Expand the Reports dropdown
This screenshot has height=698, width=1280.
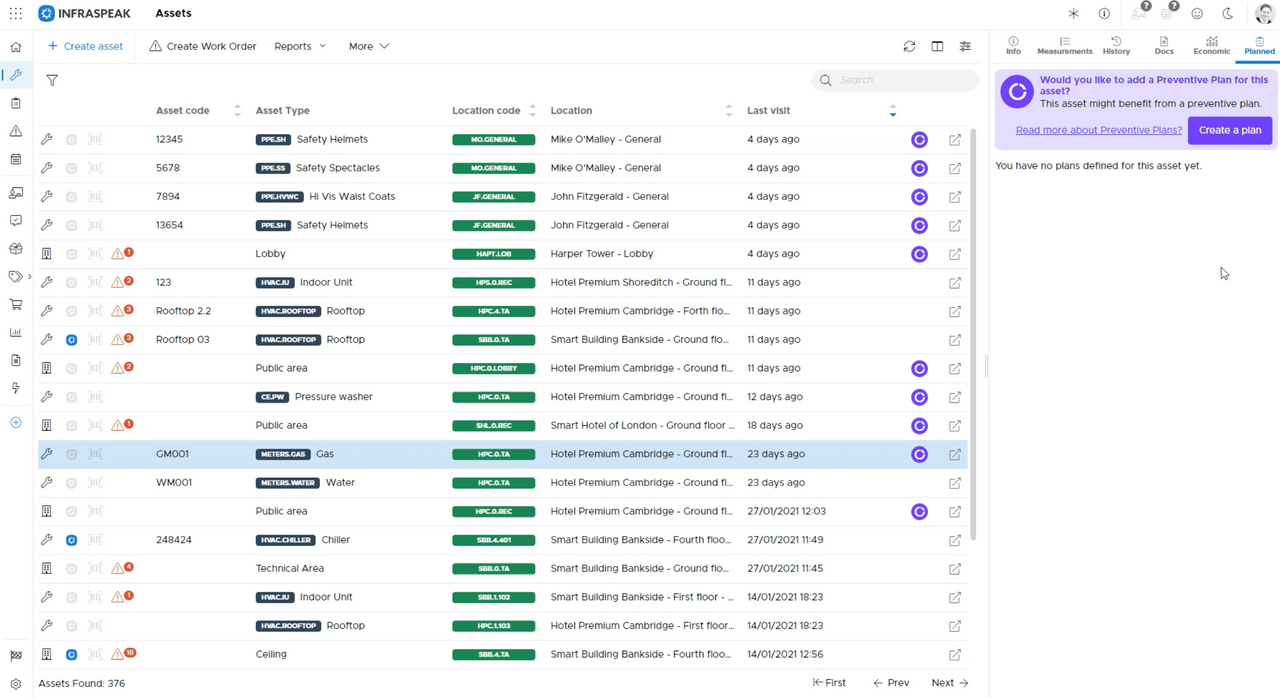tap(300, 46)
